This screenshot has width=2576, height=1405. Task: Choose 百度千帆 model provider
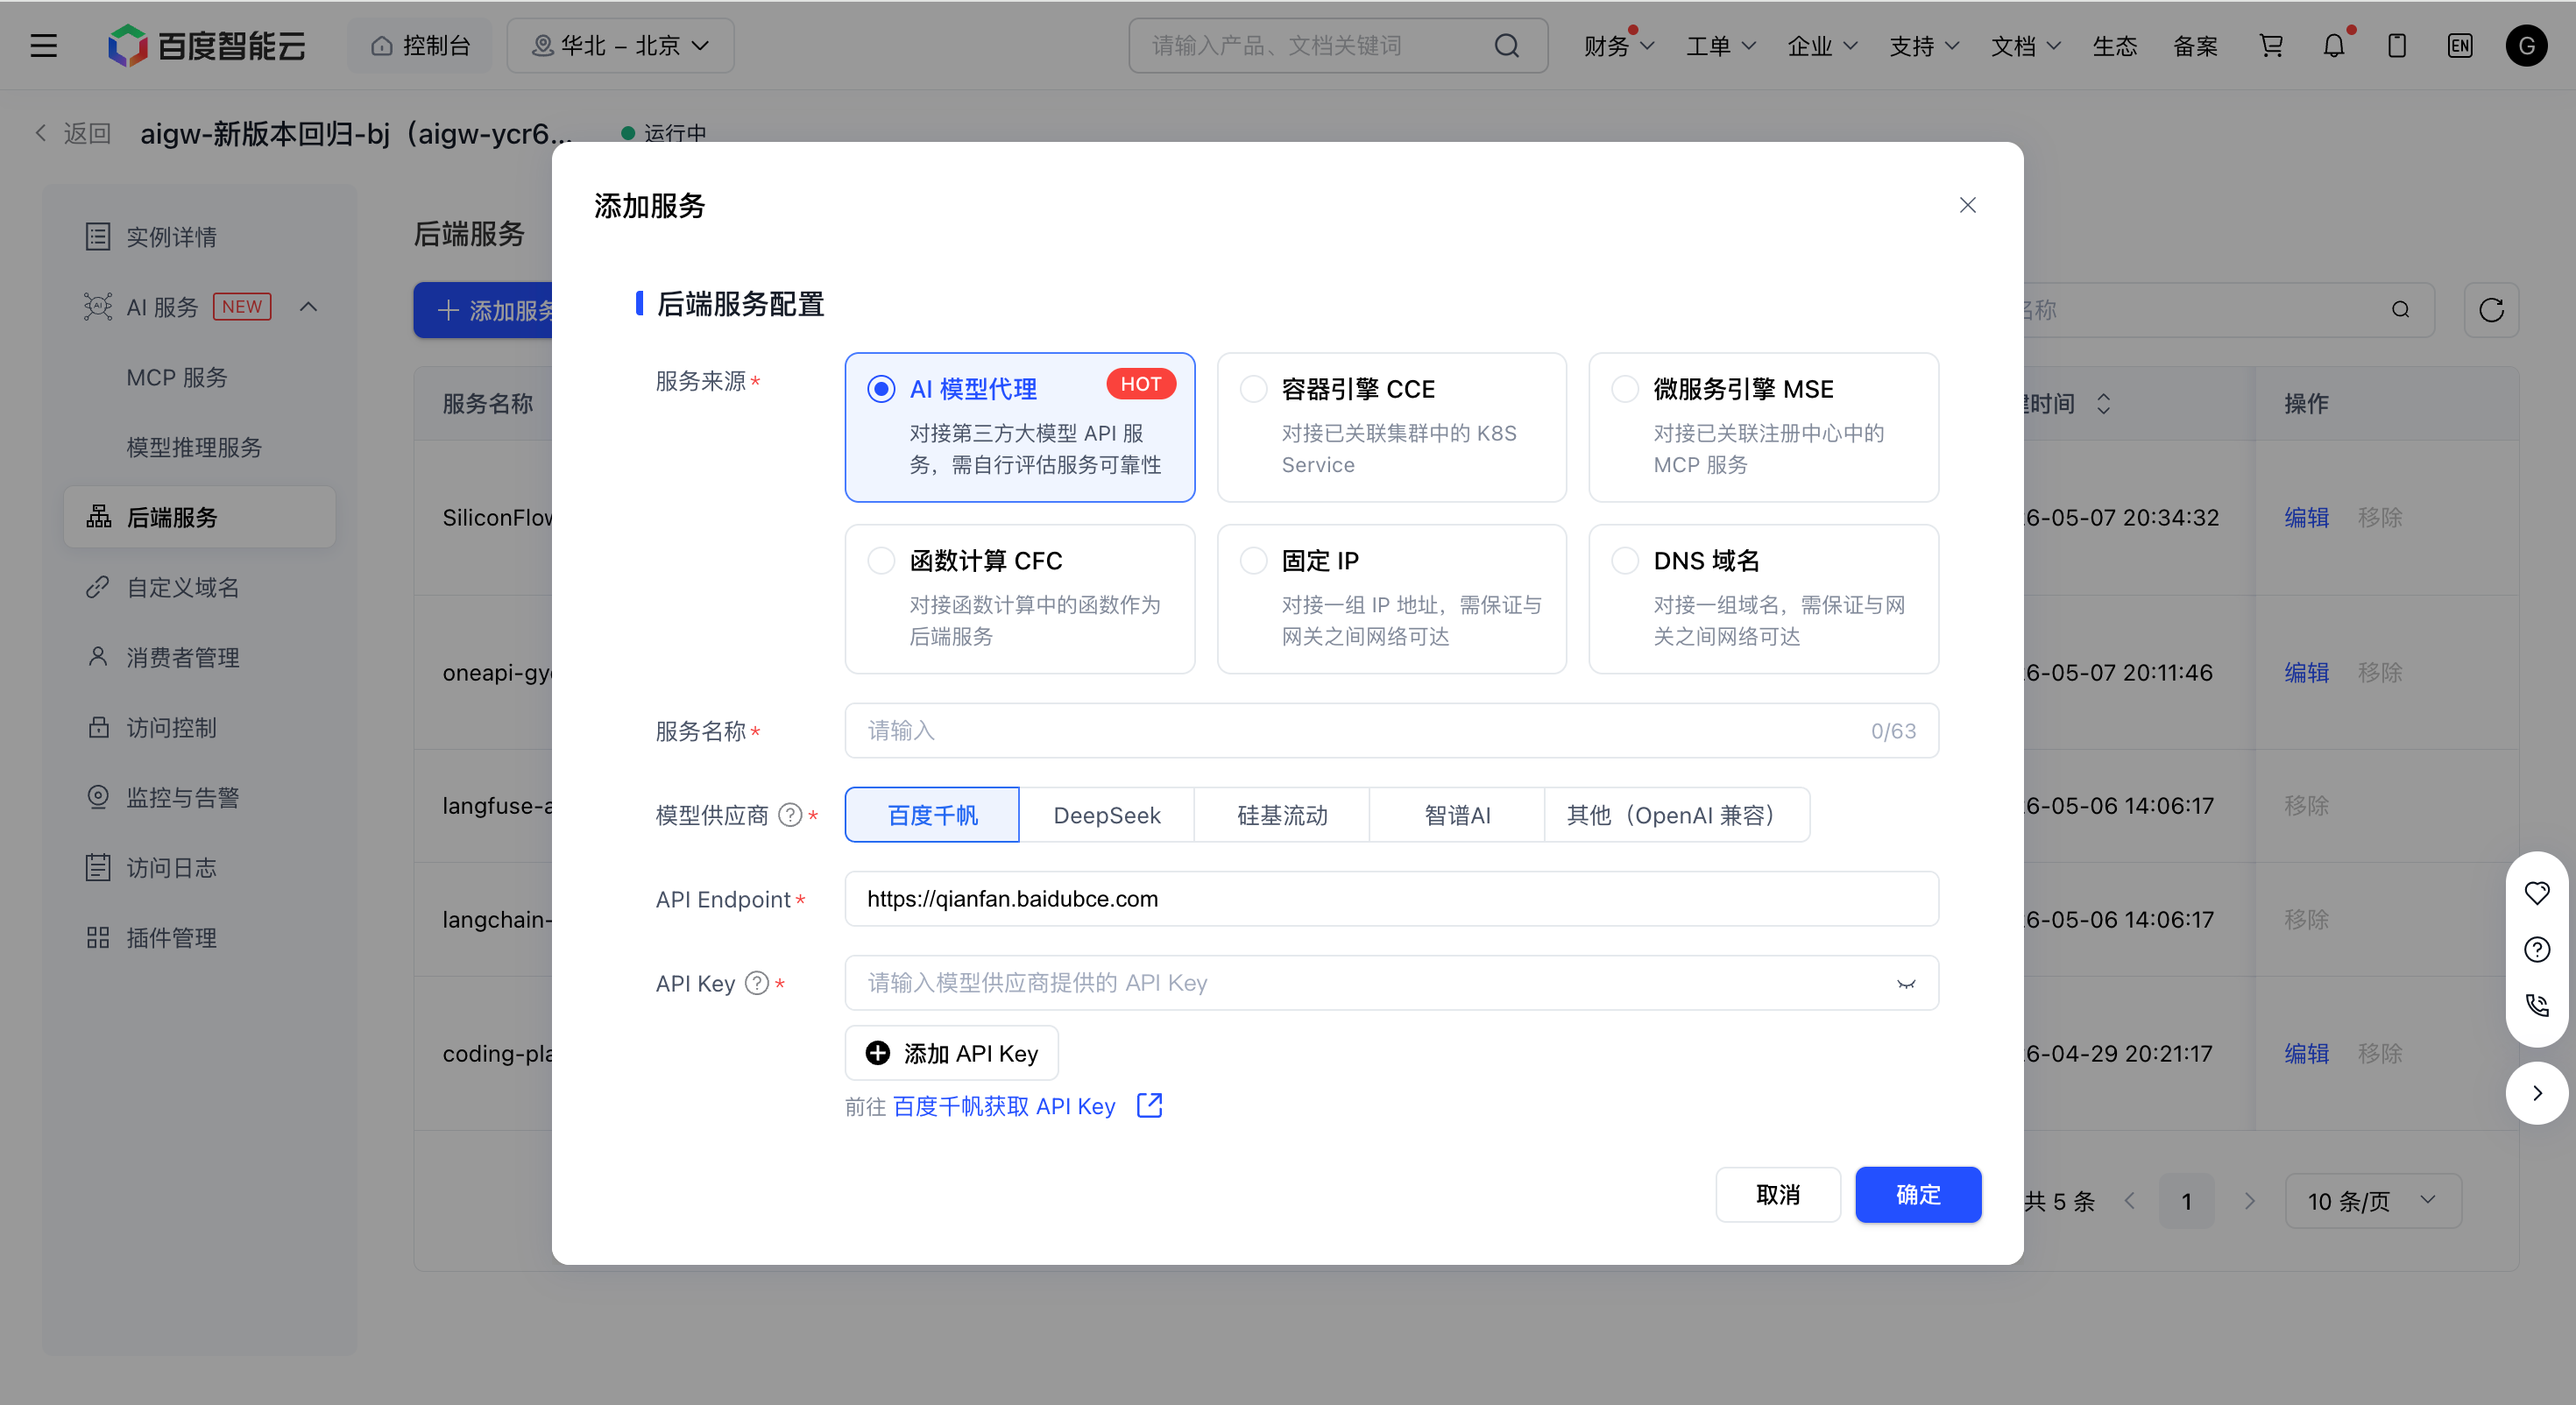click(x=932, y=815)
